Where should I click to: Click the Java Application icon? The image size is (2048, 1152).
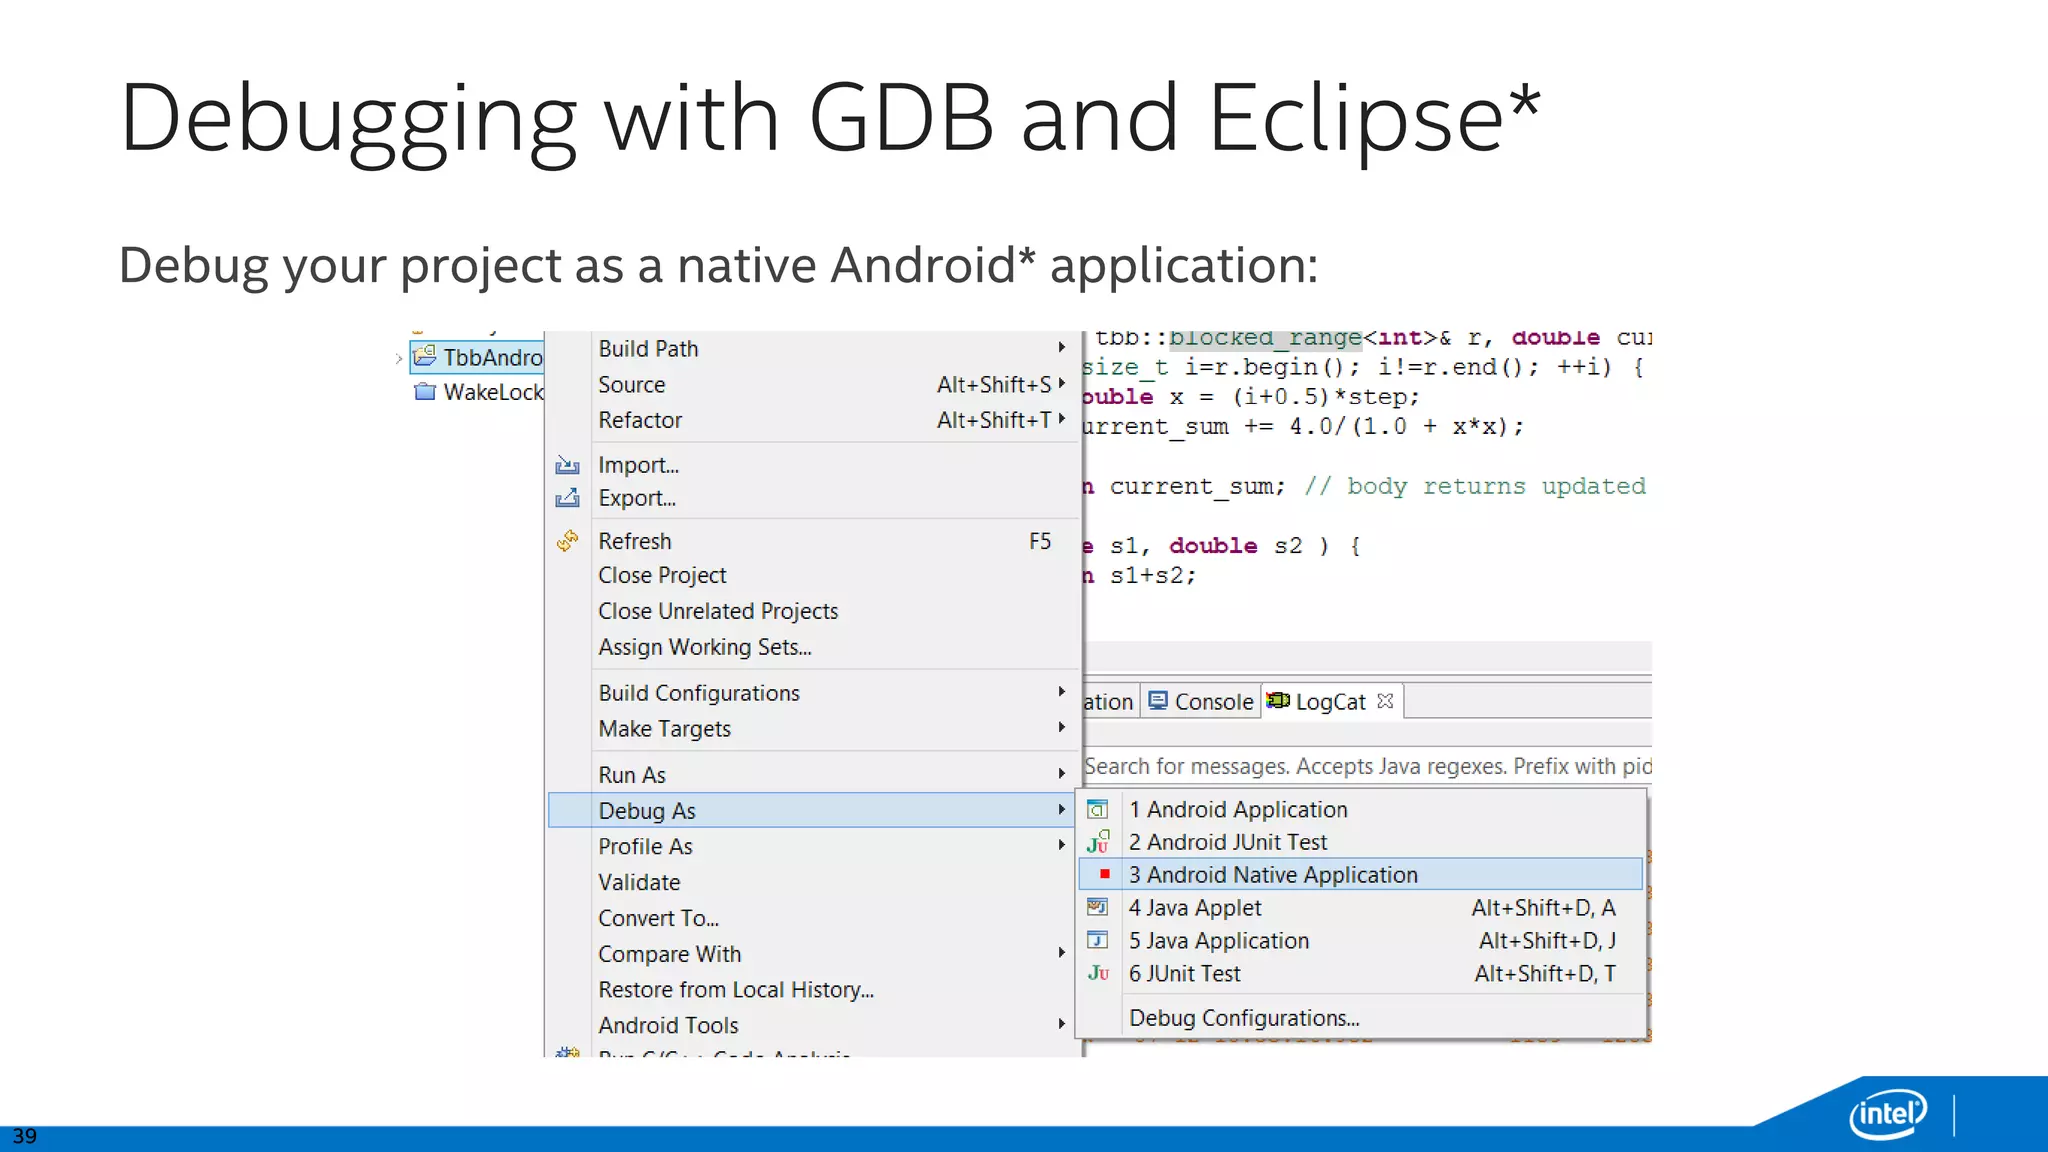coord(1097,940)
